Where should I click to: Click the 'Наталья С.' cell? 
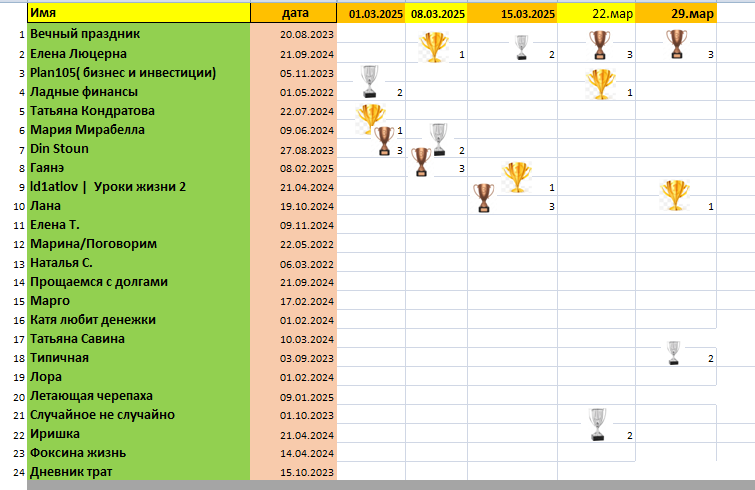coord(139,263)
